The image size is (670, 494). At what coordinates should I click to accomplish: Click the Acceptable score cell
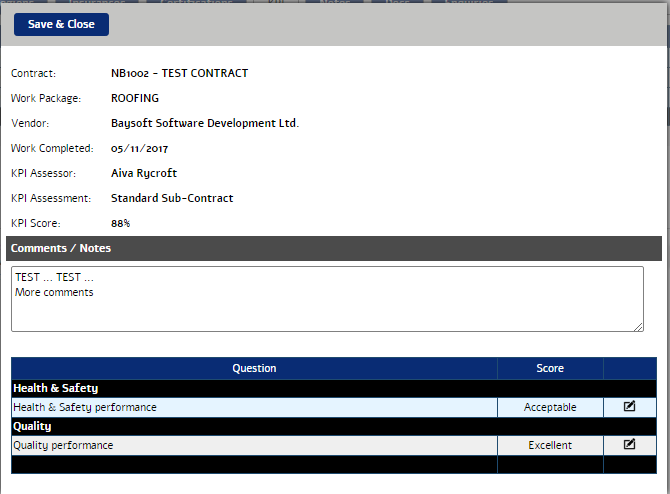[x=550, y=407]
